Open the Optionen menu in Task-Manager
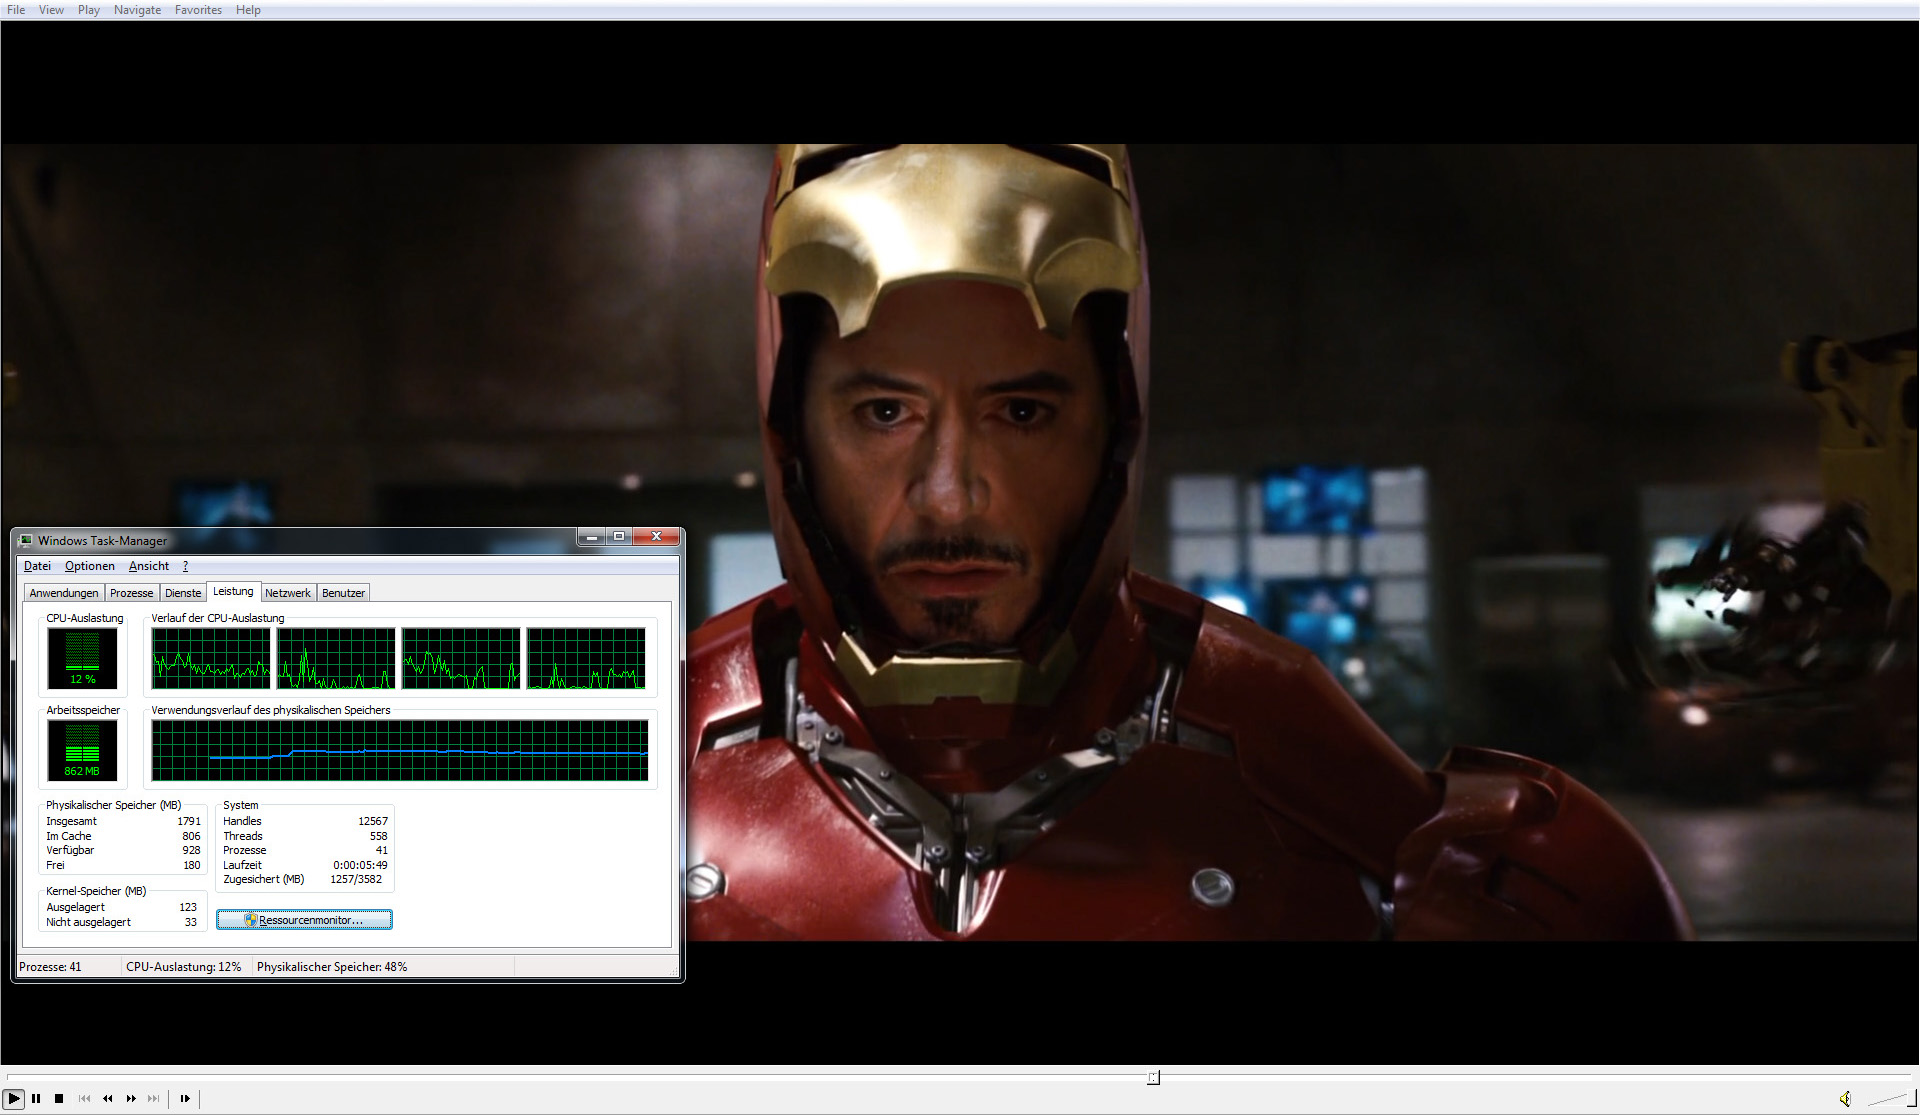This screenshot has height=1115, width=1920. click(90, 566)
